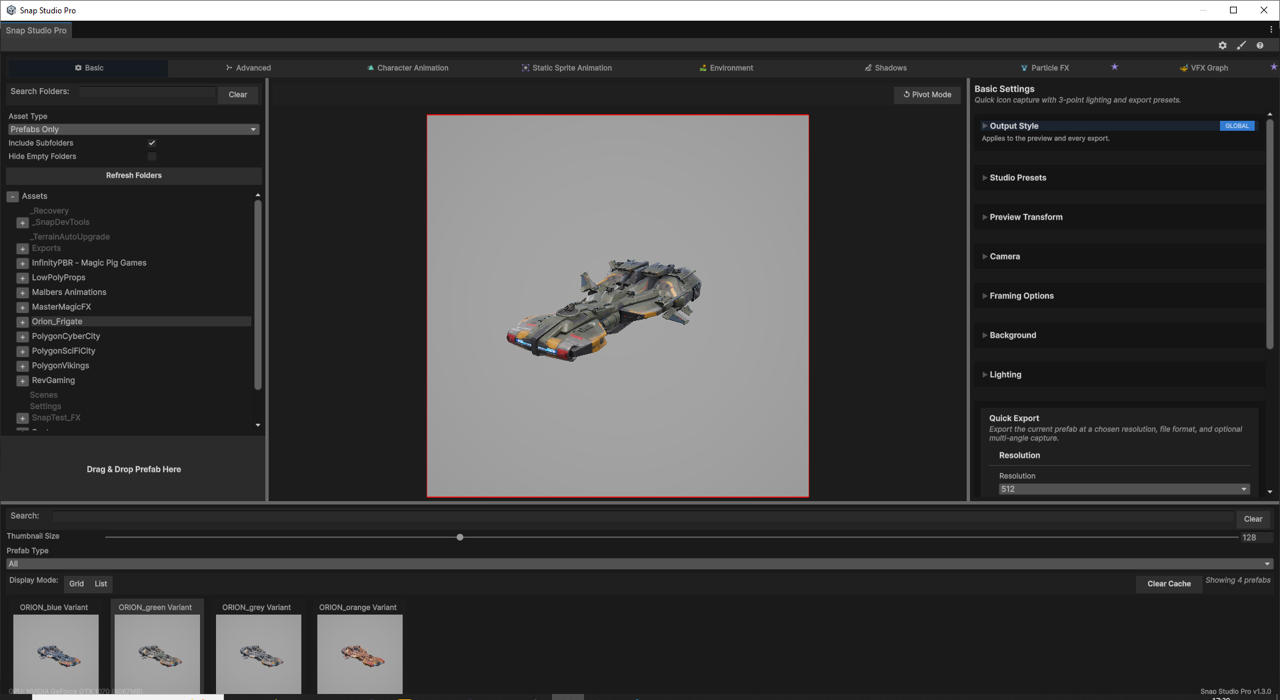Select Grid display mode
The width and height of the screenshot is (1280, 700).
click(x=76, y=584)
